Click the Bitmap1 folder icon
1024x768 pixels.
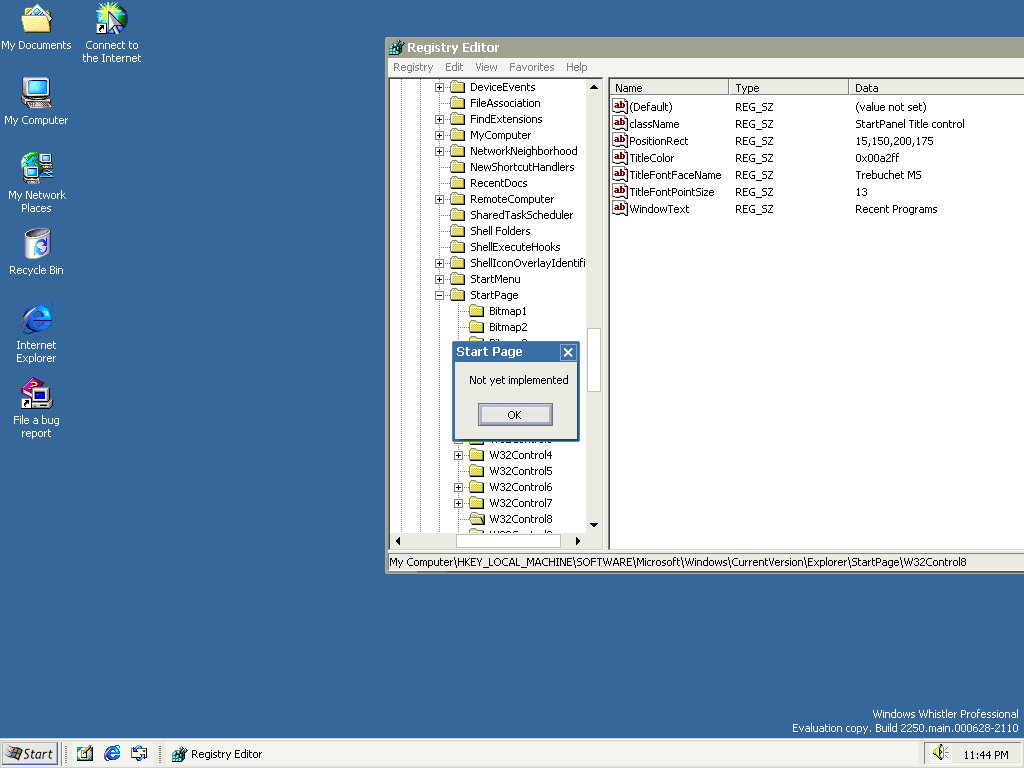click(477, 311)
